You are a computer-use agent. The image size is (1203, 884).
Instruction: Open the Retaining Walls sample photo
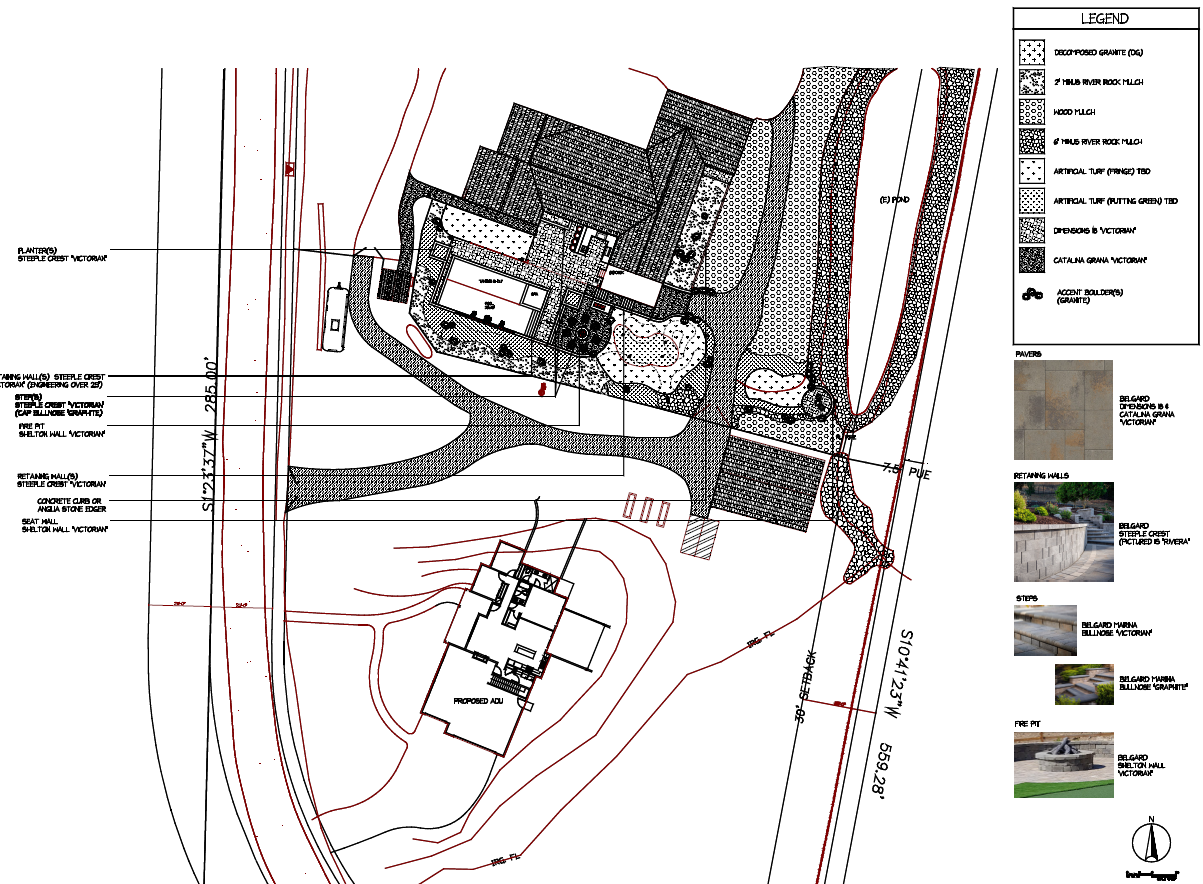1062,532
